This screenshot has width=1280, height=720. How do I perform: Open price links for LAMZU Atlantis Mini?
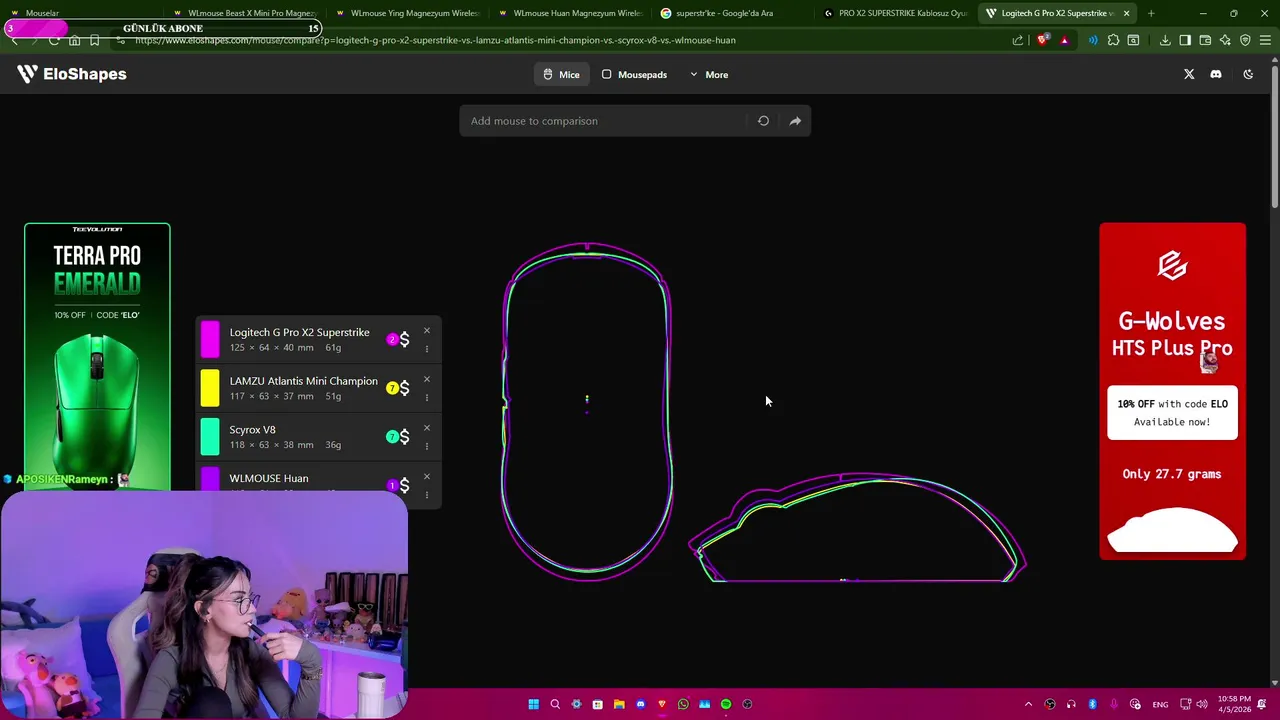(x=398, y=388)
